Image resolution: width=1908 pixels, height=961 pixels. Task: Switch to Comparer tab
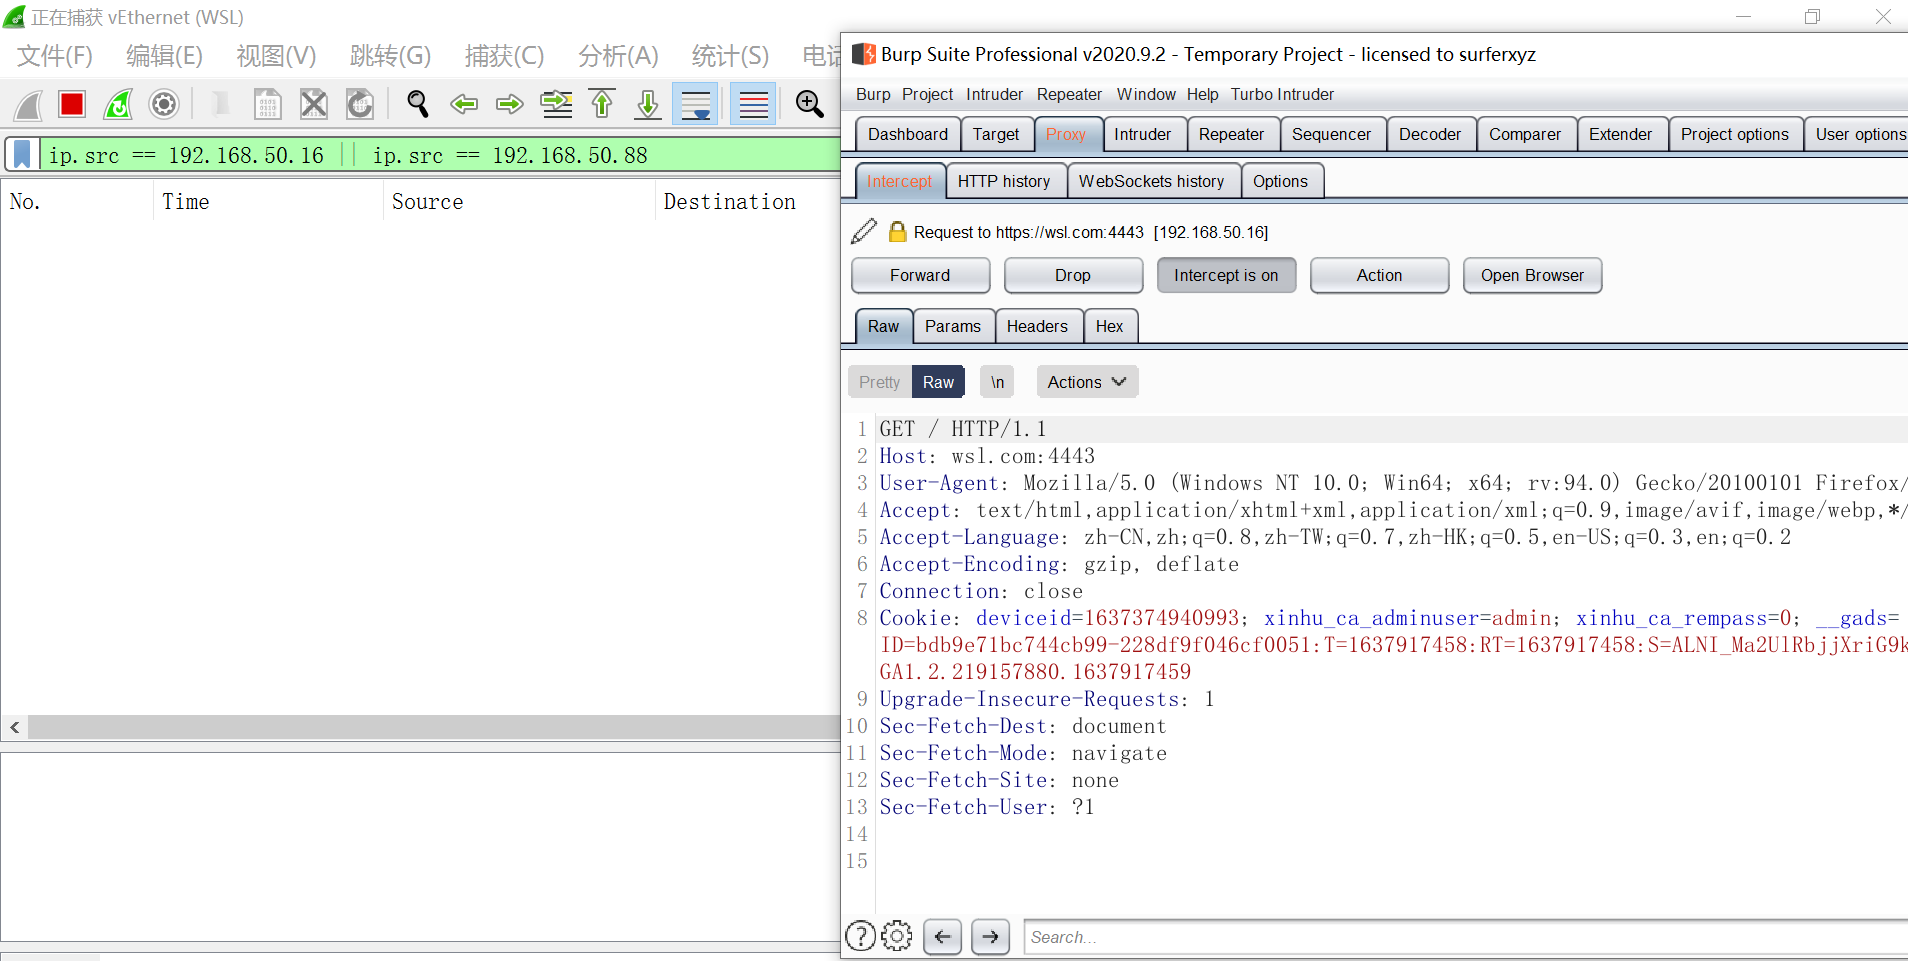(x=1525, y=134)
